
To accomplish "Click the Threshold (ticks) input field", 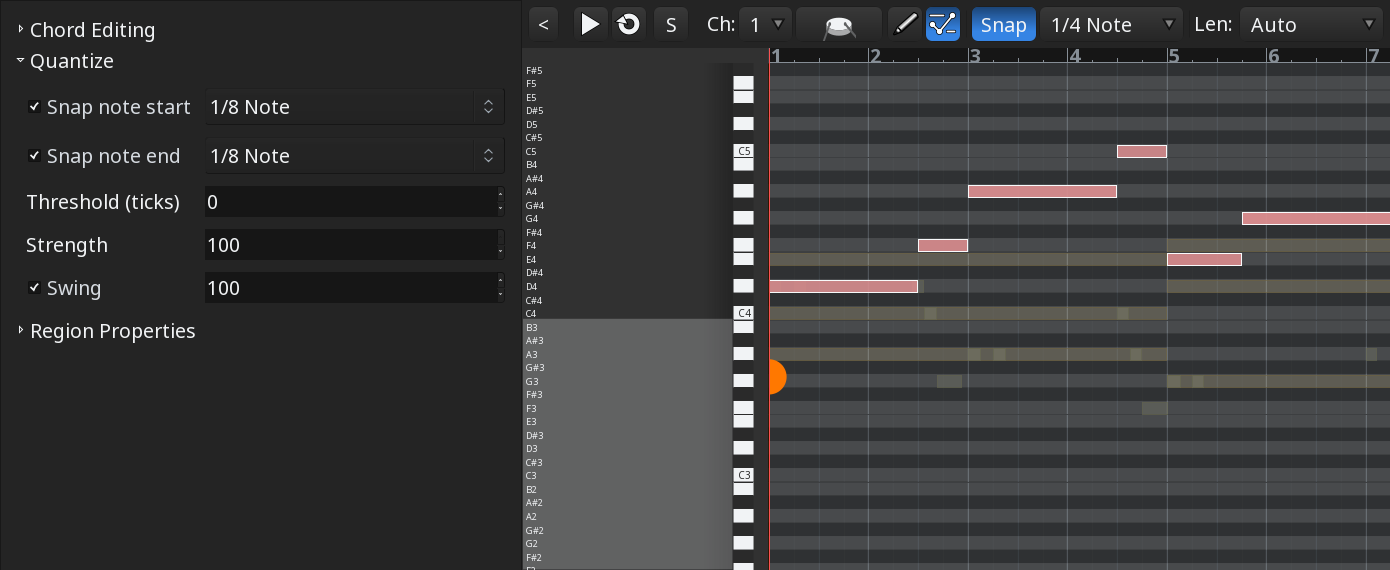I will [x=350, y=202].
